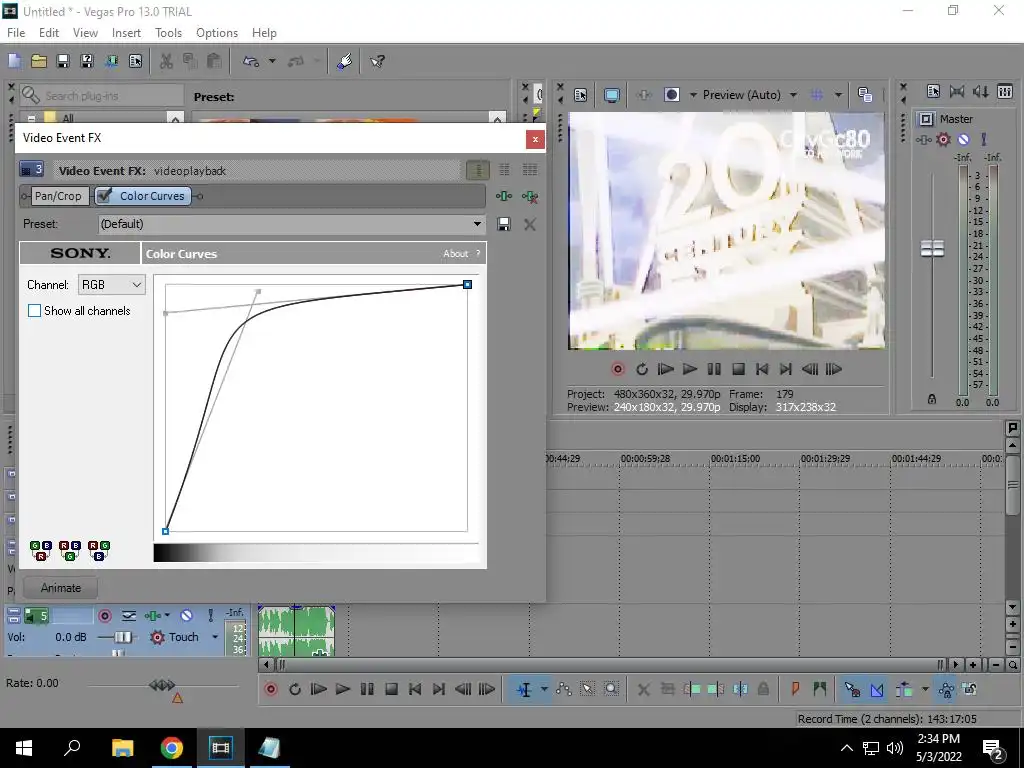Click the track 5 Vol slider handle
This screenshot has height=768, width=1024.
click(x=123, y=637)
